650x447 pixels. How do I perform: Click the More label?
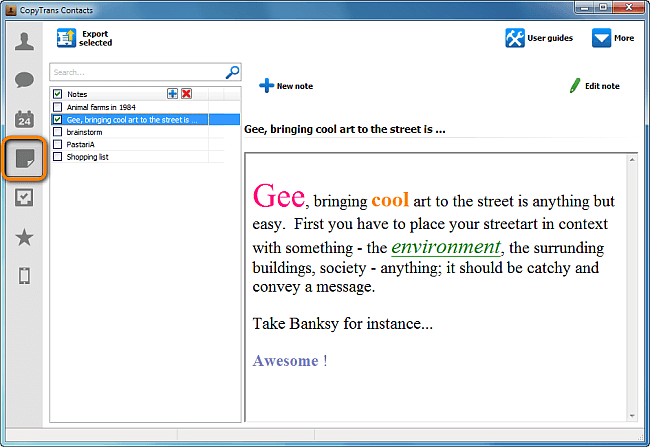[x=624, y=38]
